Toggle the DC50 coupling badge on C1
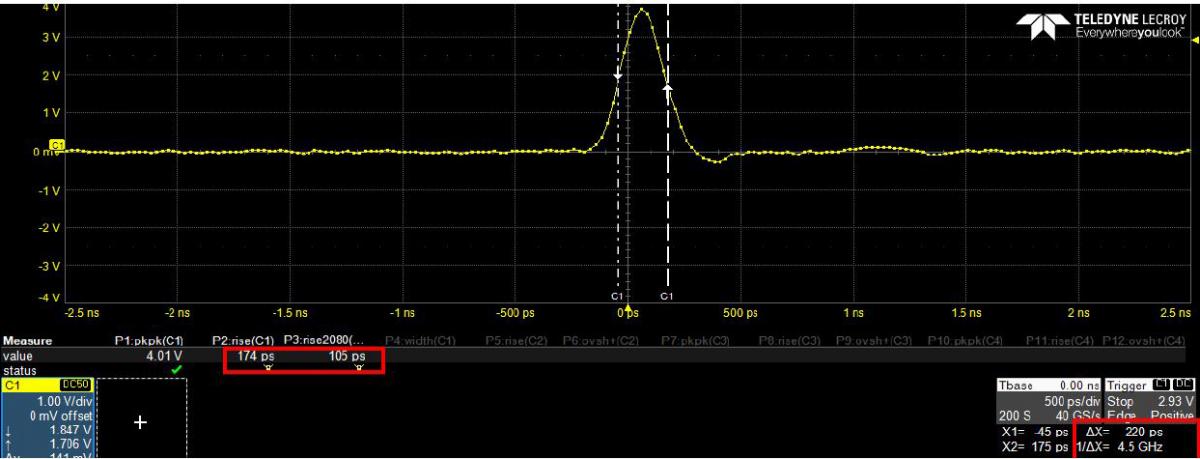The width and height of the screenshot is (1200, 459). click(75, 385)
